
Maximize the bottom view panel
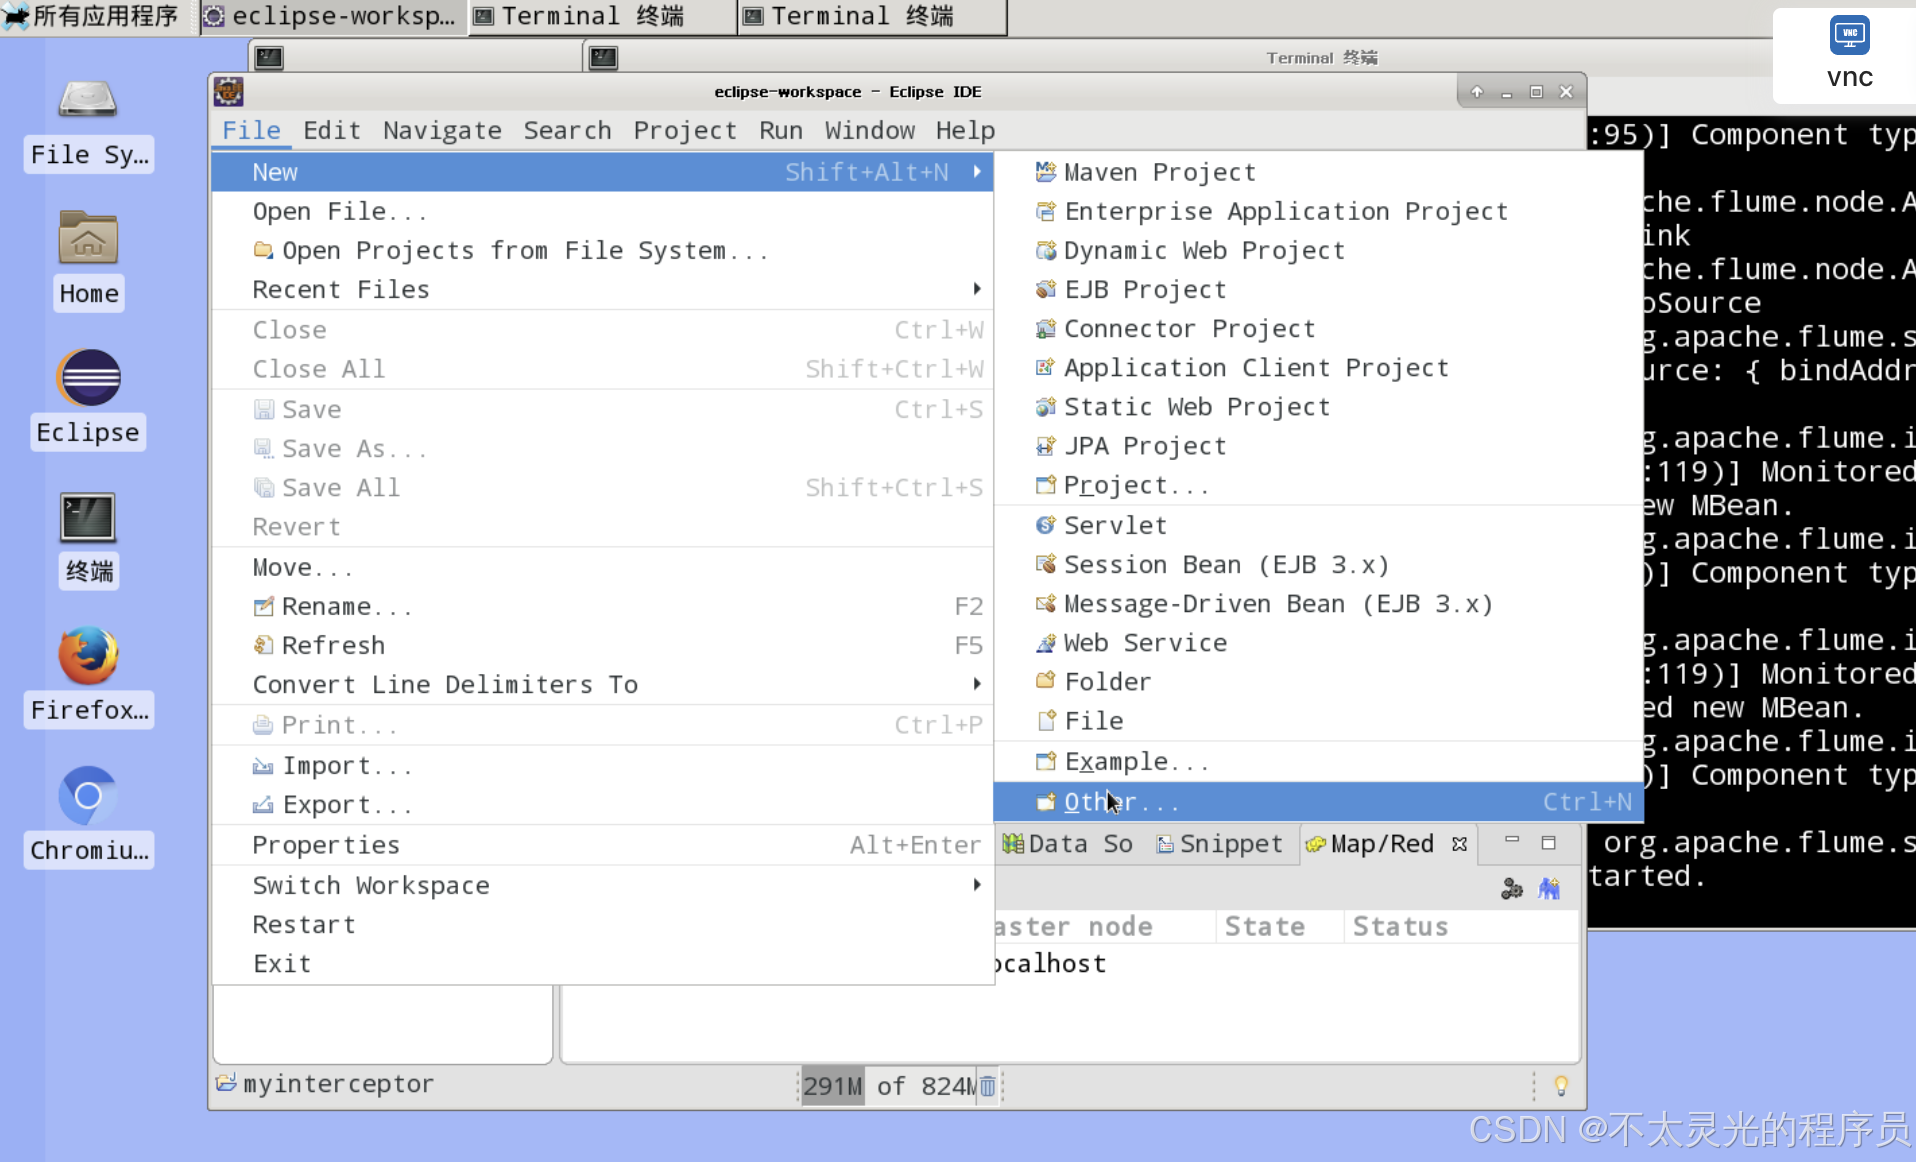pyautogui.click(x=1549, y=842)
